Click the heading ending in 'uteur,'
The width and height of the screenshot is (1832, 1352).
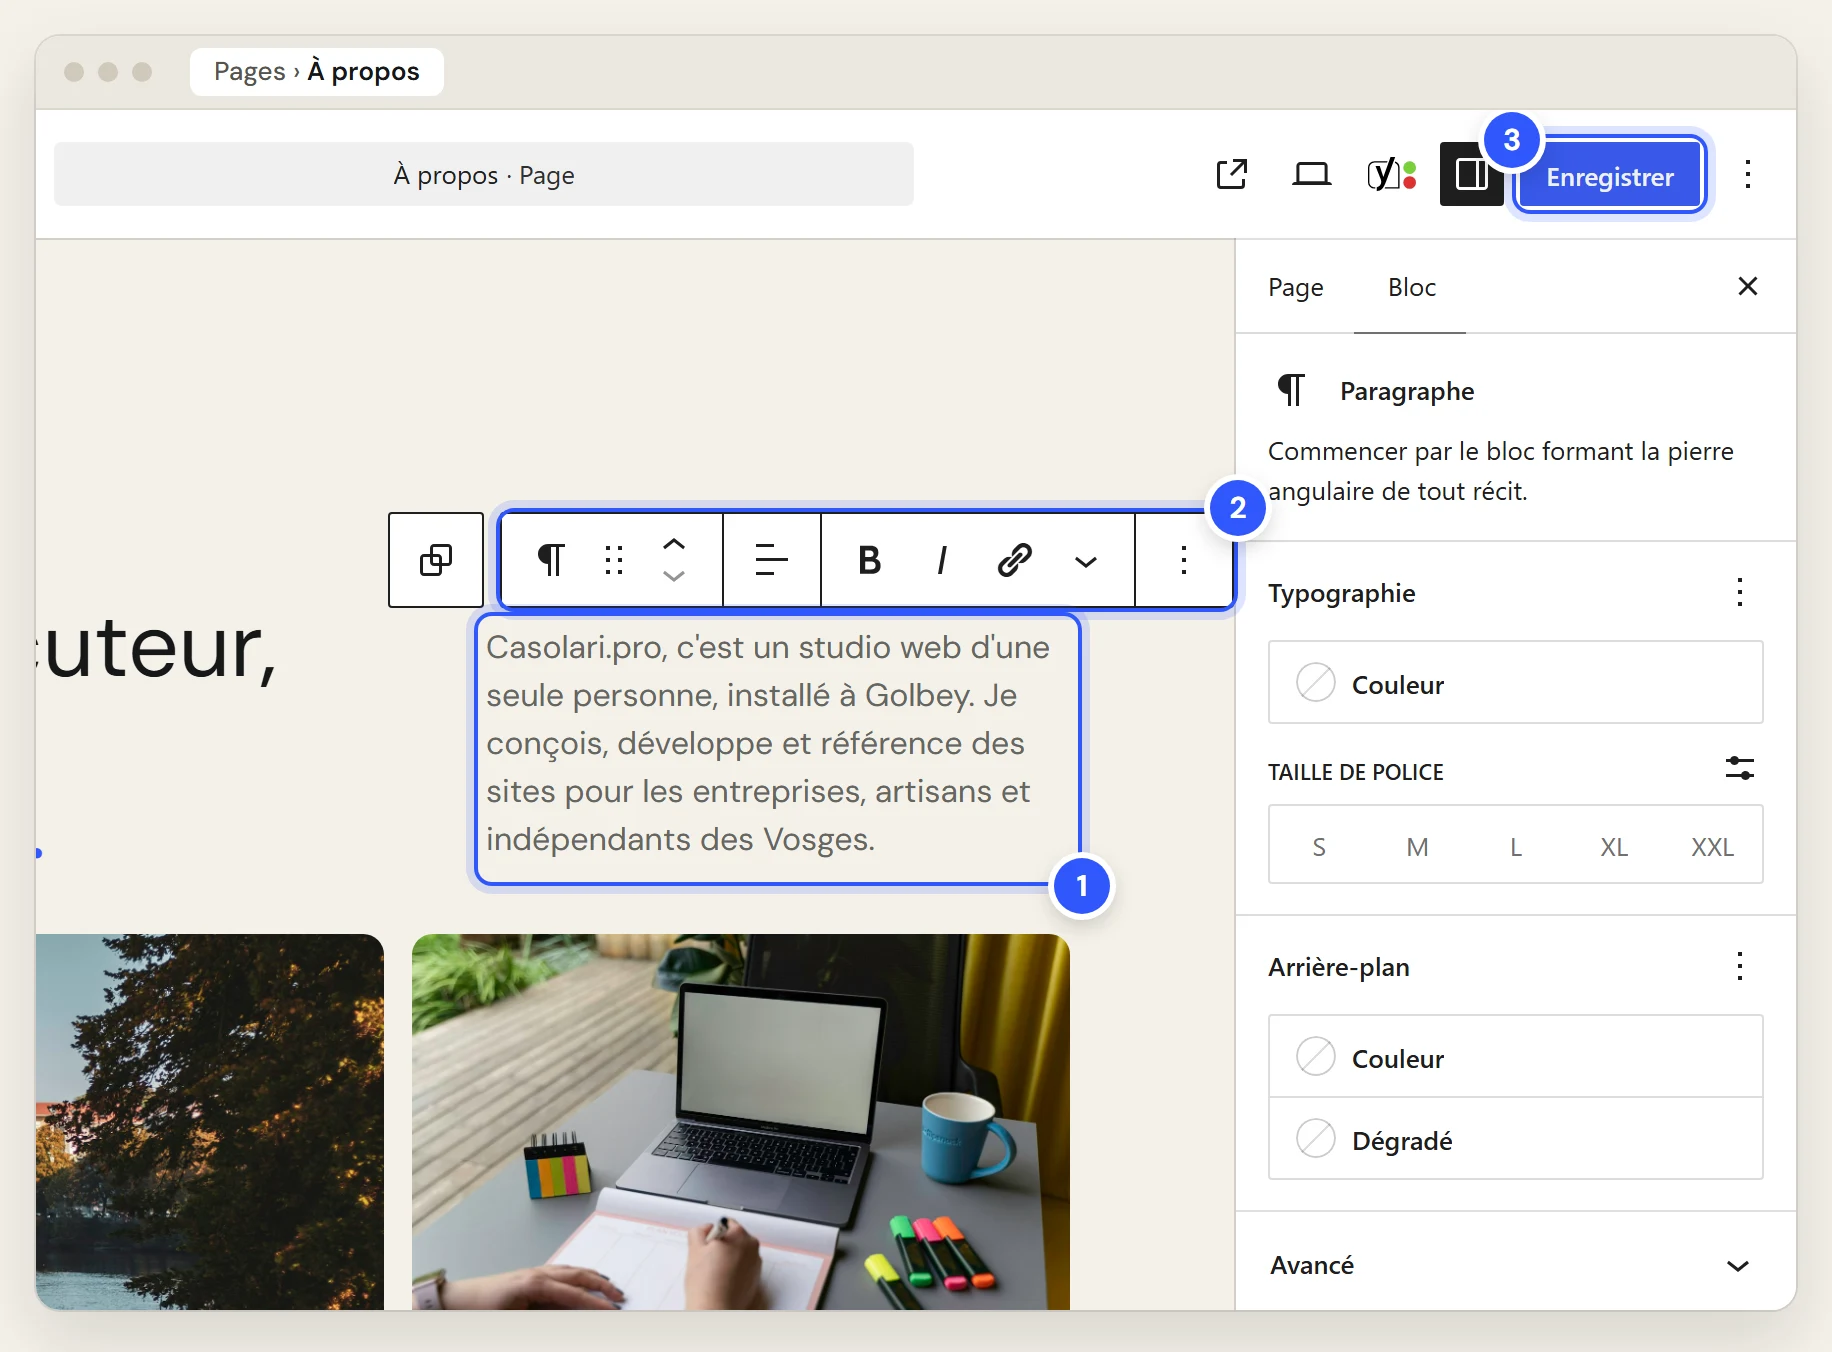pyautogui.click(x=159, y=650)
